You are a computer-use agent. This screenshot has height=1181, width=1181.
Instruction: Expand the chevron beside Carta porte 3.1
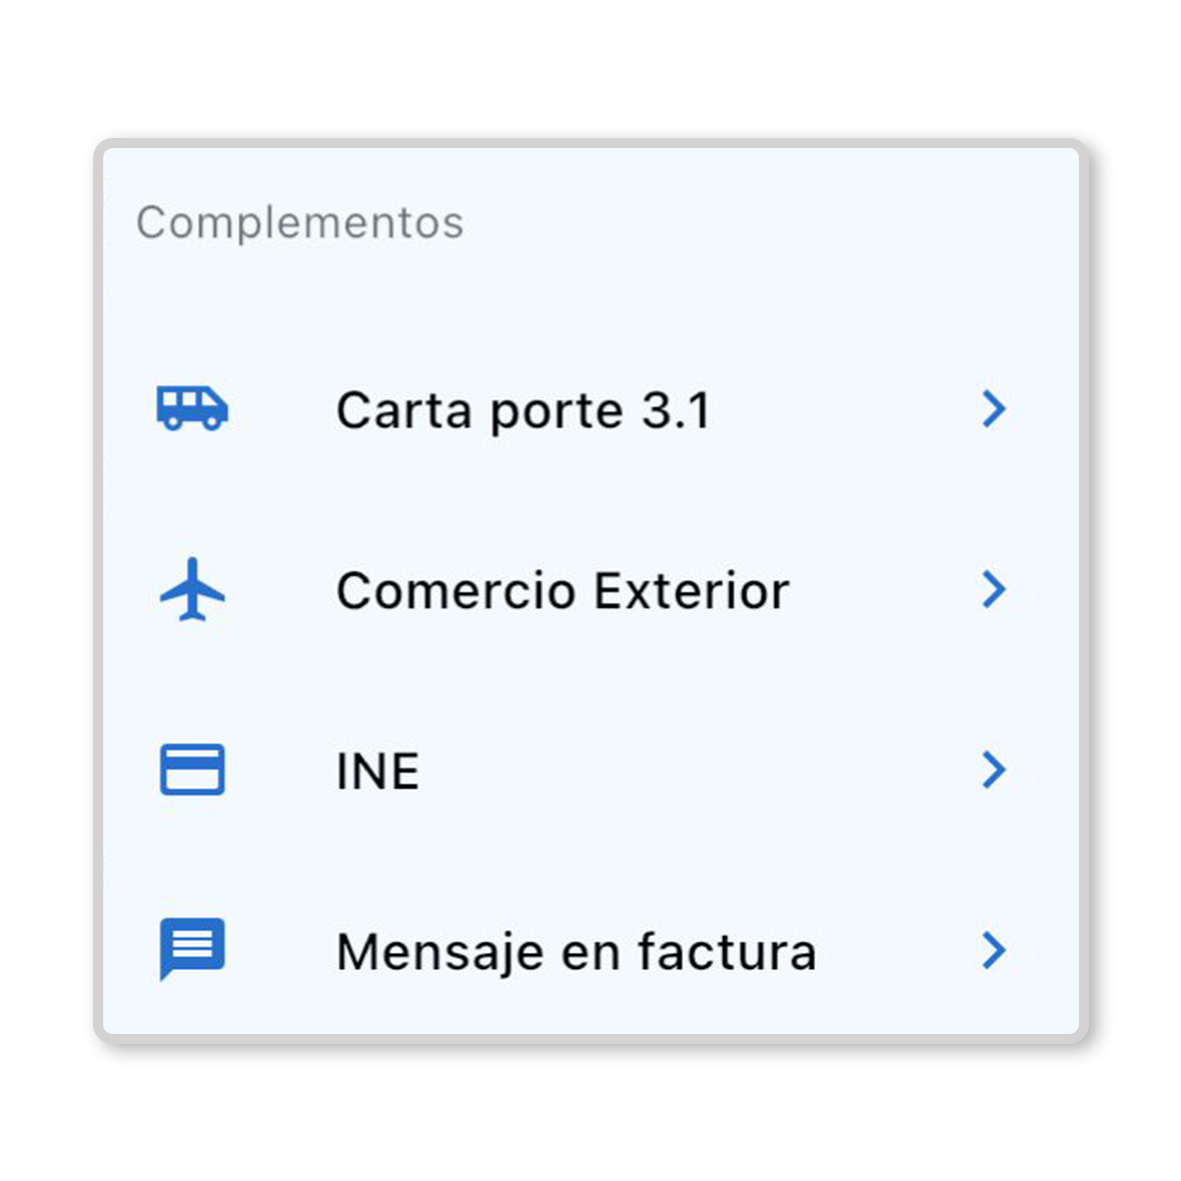click(993, 409)
